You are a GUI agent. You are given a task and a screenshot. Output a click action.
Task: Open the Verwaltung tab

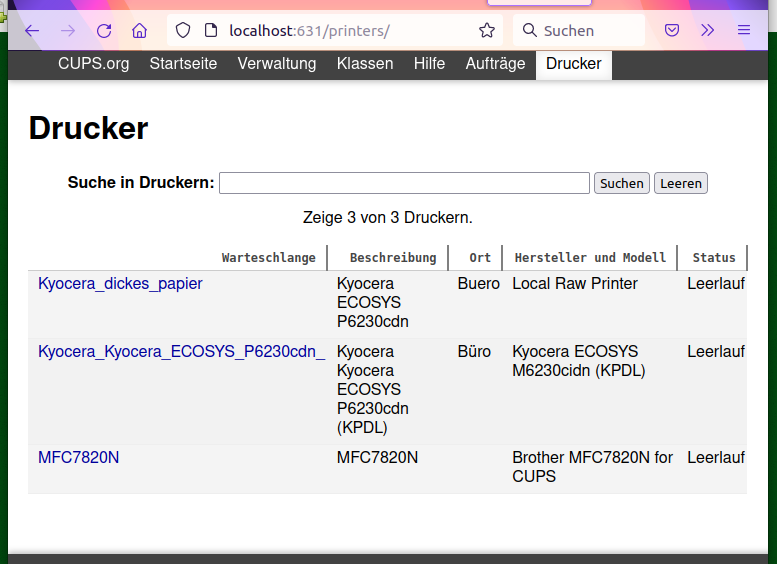tap(277, 63)
